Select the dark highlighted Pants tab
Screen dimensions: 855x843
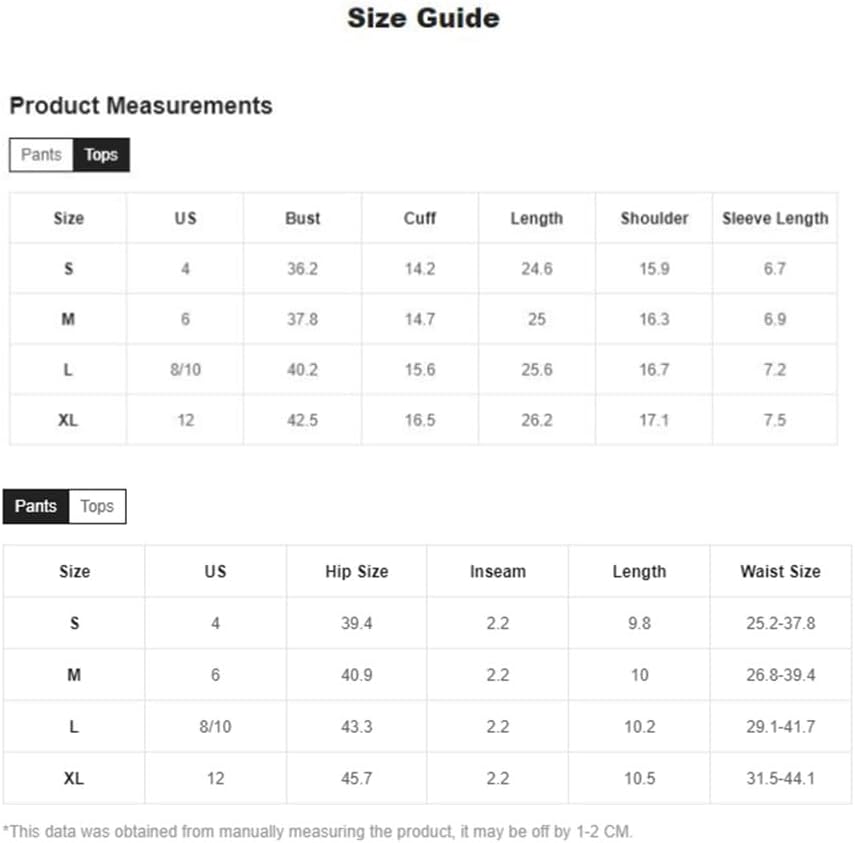[36, 506]
